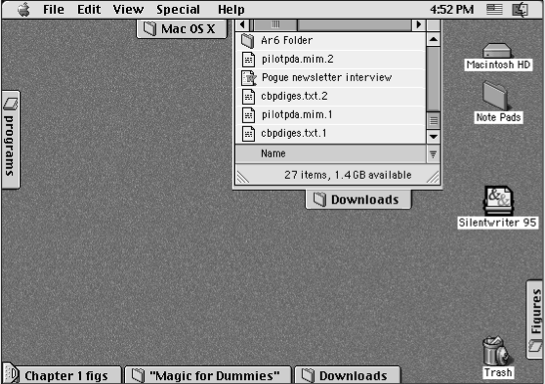Click the vertical scroll up arrow
The width and height of the screenshot is (545, 384).
pyautogui.click(x=433, y=39)
